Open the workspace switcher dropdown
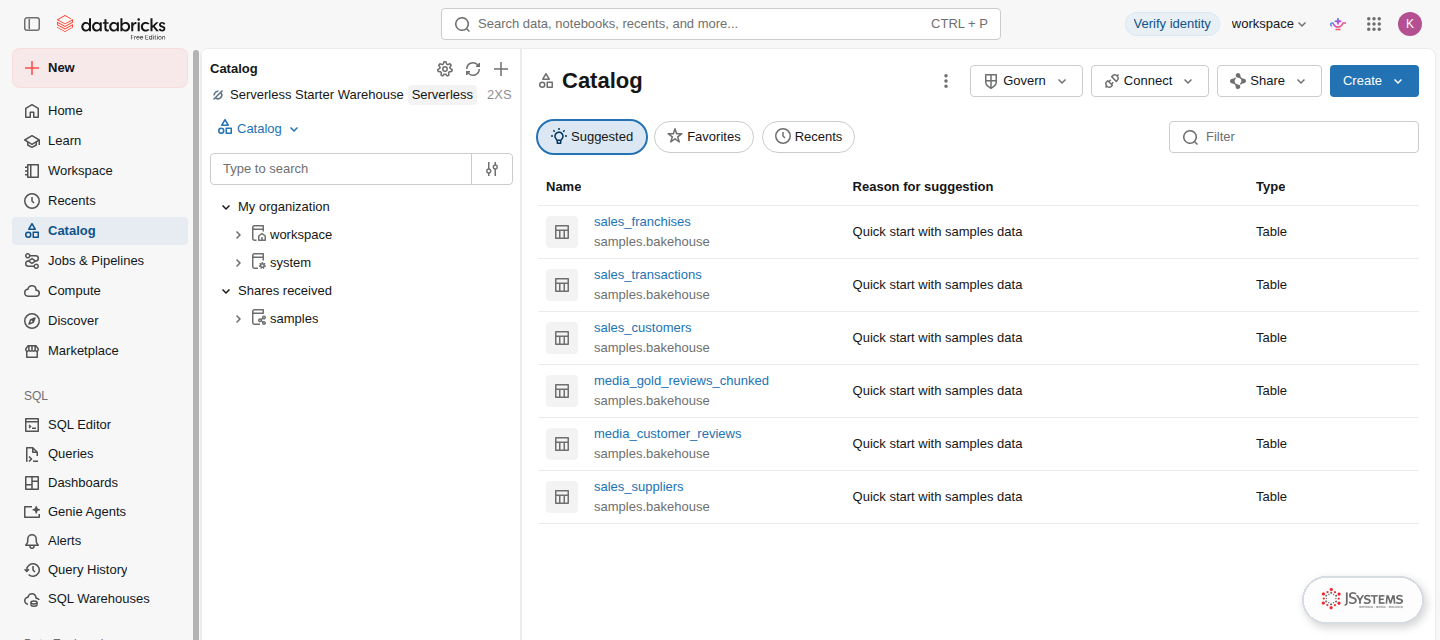 point(1269,24)
